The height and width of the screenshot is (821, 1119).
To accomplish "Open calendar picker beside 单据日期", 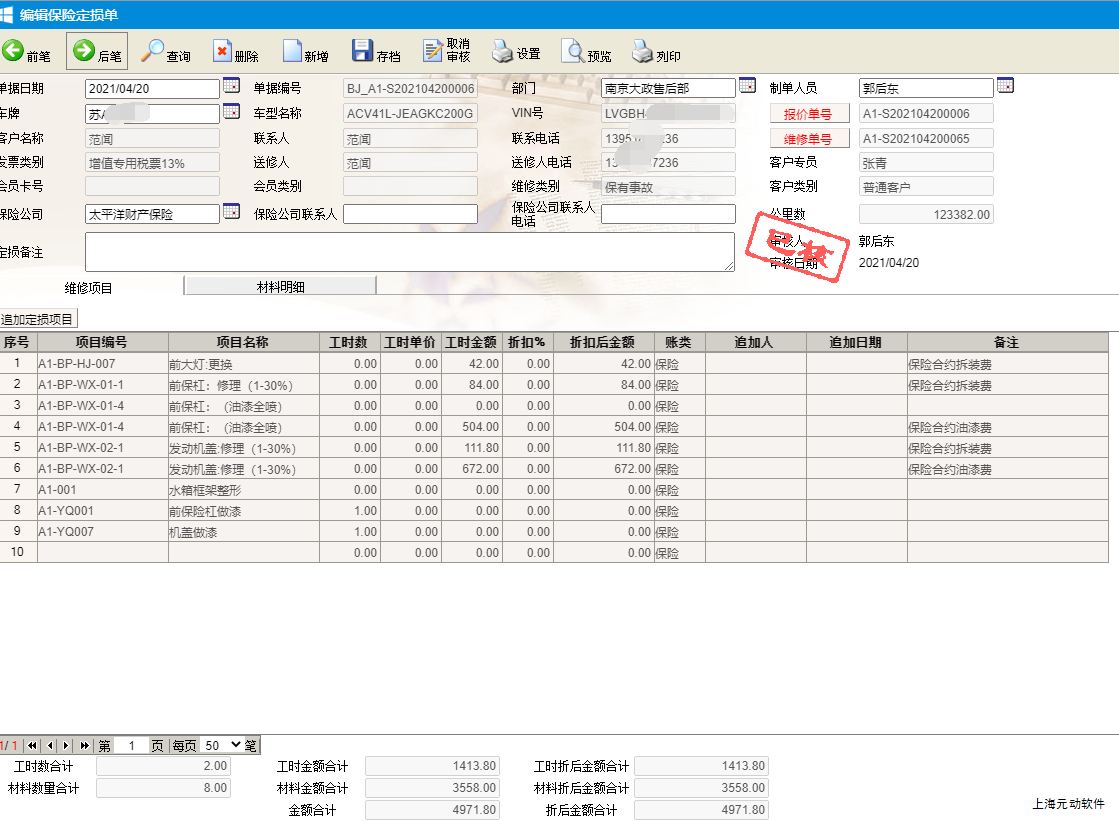I will 231,86.
